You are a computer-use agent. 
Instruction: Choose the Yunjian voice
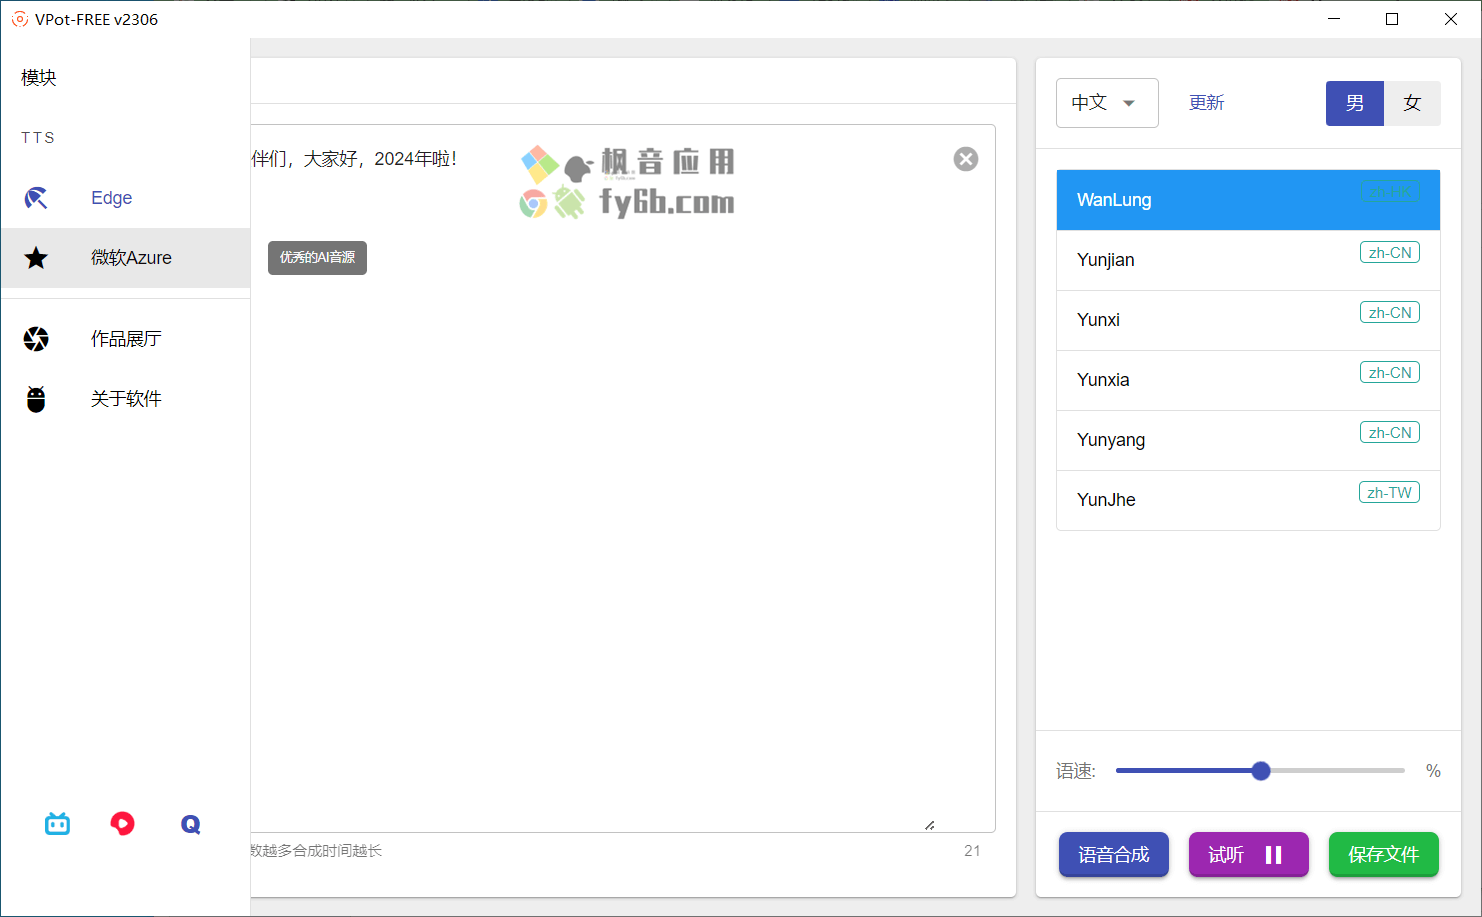(x=1248, y=260)
